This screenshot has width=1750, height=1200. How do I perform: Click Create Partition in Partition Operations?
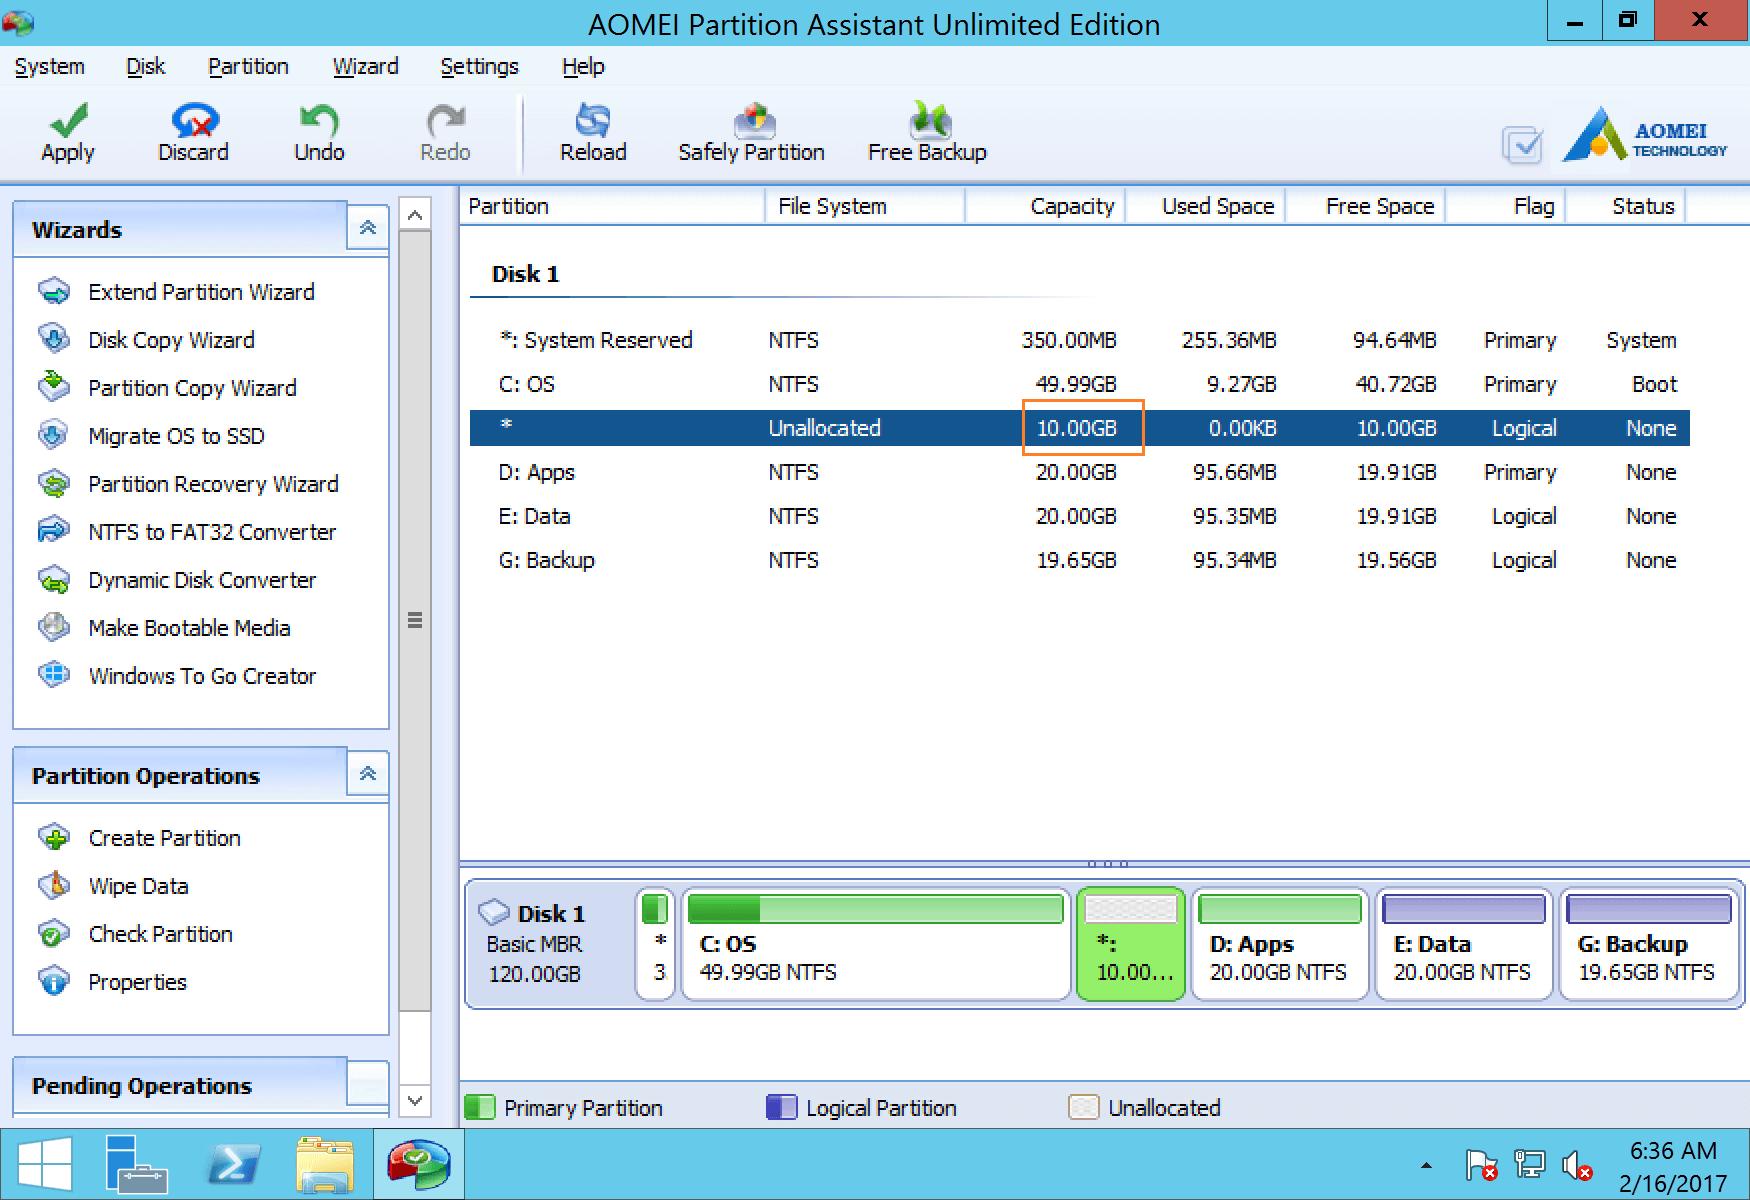(x=164, y=838)
